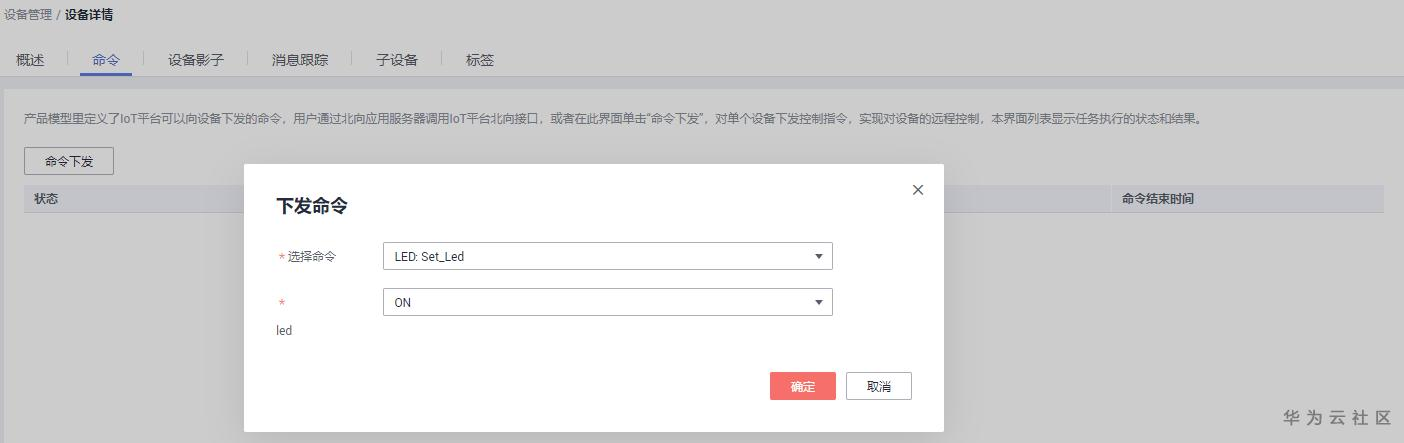Open the ON value dropdown arrow
Screen dimensions: 1404x443
tap(818, 302)
